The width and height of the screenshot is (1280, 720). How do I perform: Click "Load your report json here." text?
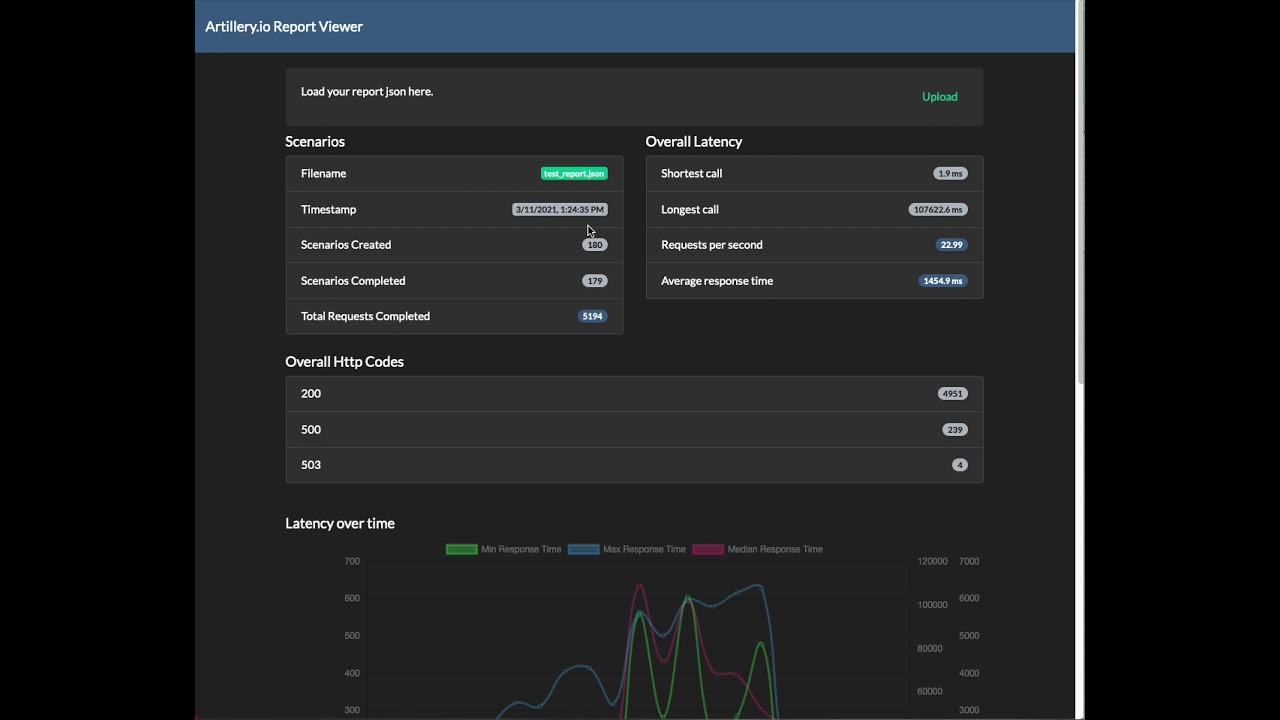[x=367, y=92]
